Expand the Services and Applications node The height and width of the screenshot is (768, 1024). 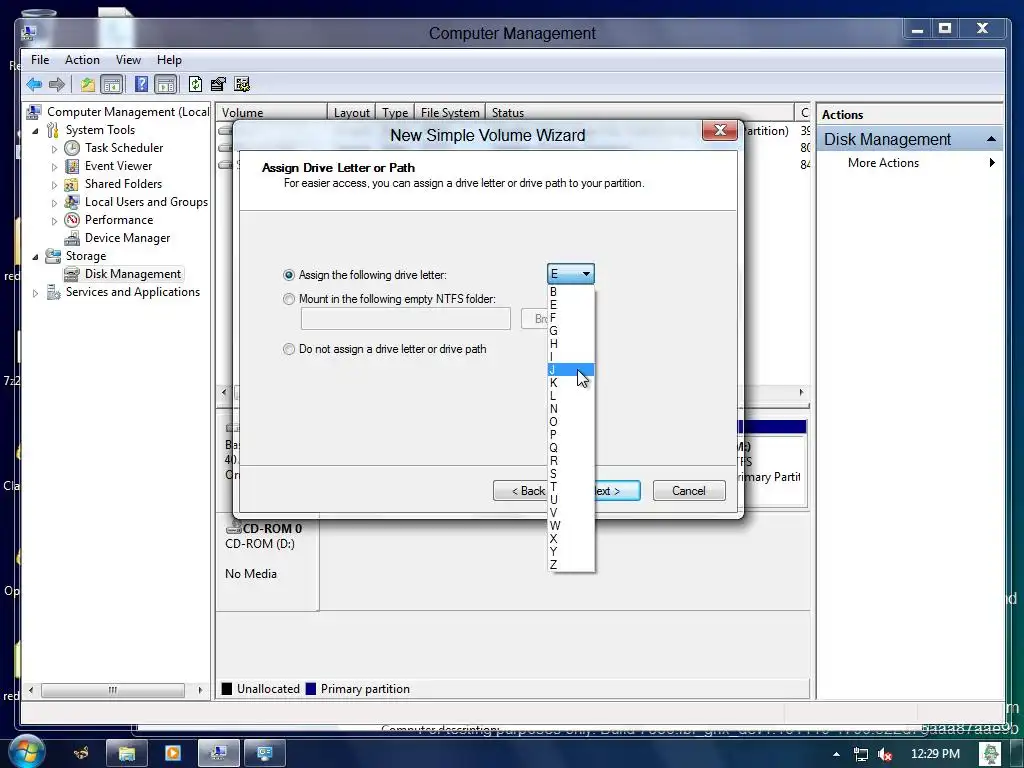pyautogui.click(x=35, y=293)
